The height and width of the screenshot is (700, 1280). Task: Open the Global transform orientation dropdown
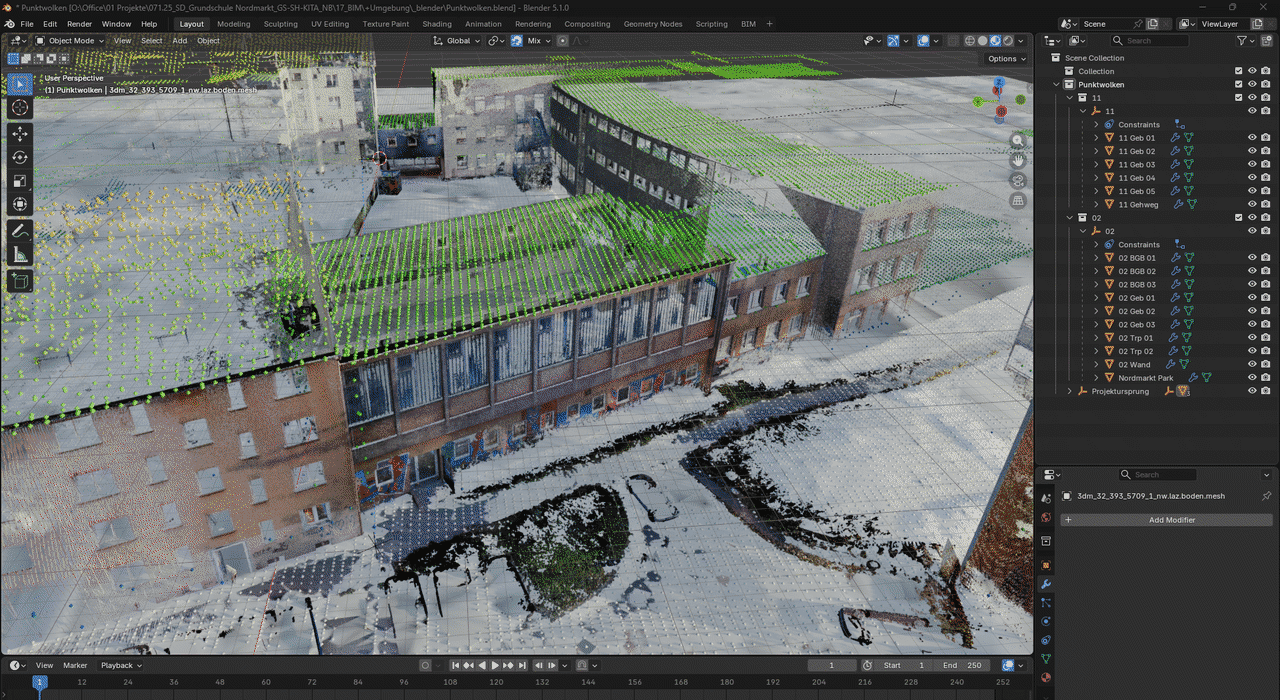pos(456,41)
